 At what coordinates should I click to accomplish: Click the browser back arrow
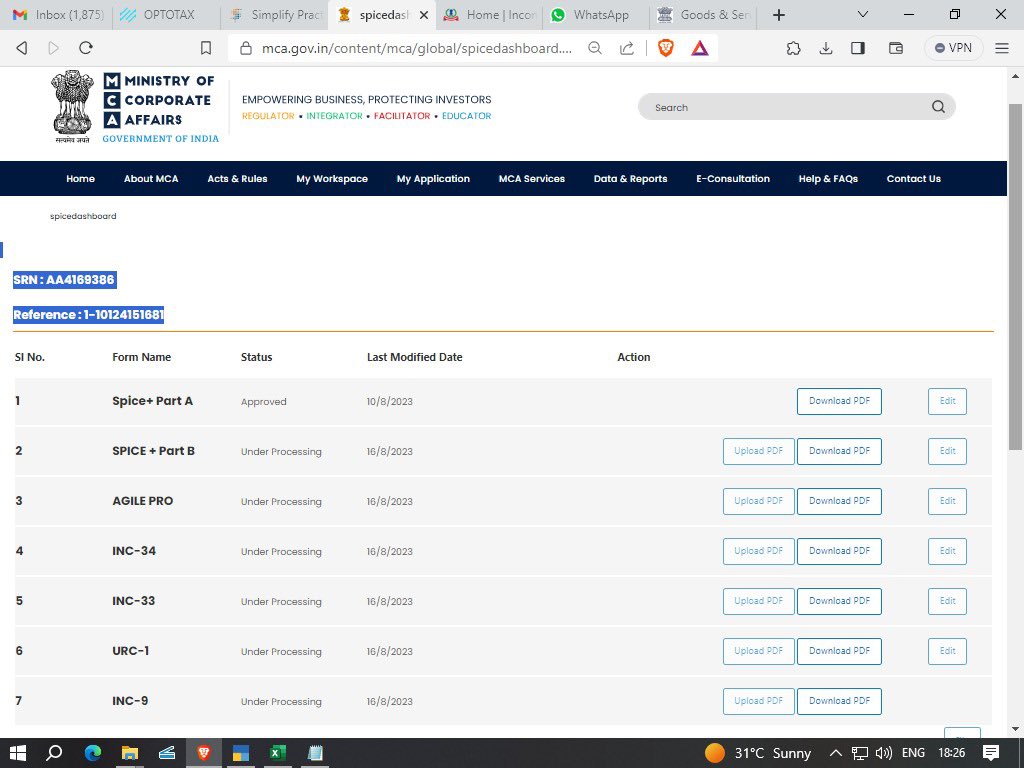(22, 48)
